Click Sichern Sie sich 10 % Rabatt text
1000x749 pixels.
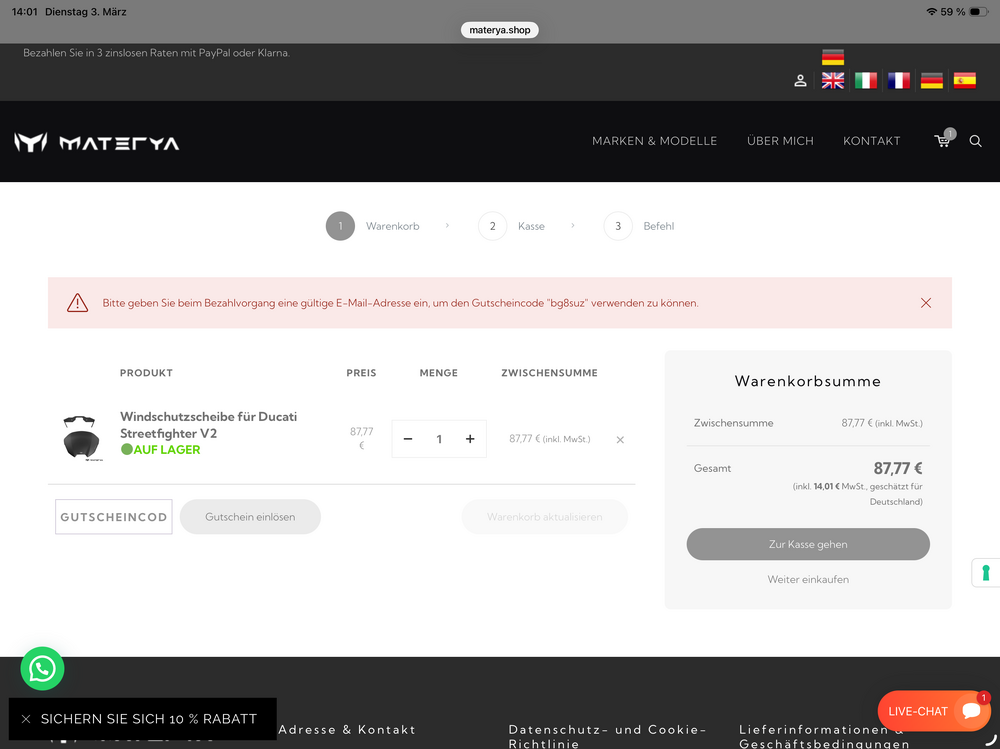pyautogui.click(x=149, y=719)
